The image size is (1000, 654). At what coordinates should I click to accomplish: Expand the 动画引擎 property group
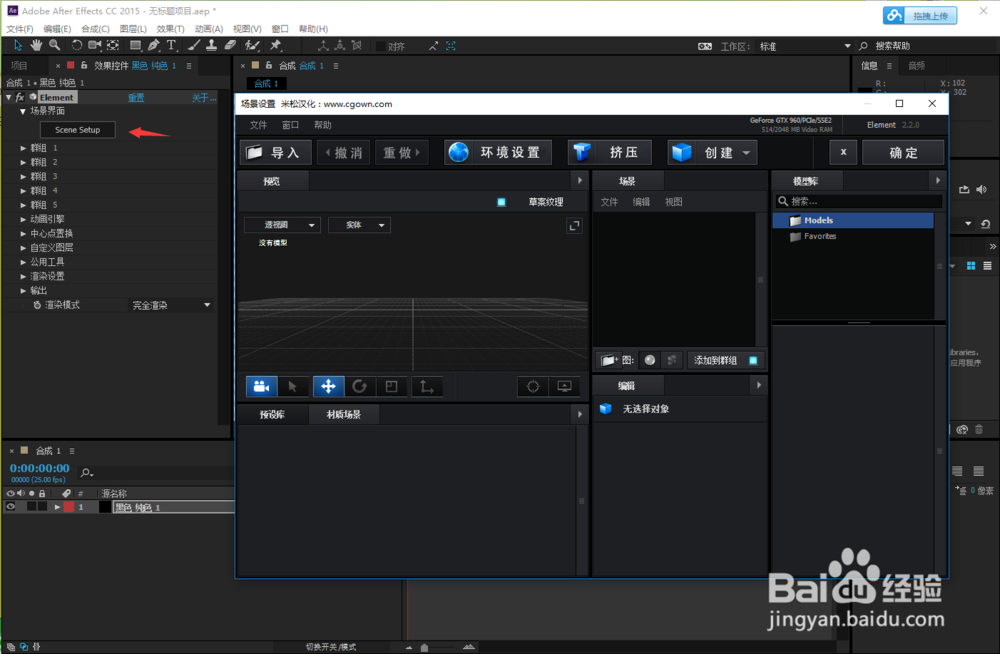tap(23, 219)
